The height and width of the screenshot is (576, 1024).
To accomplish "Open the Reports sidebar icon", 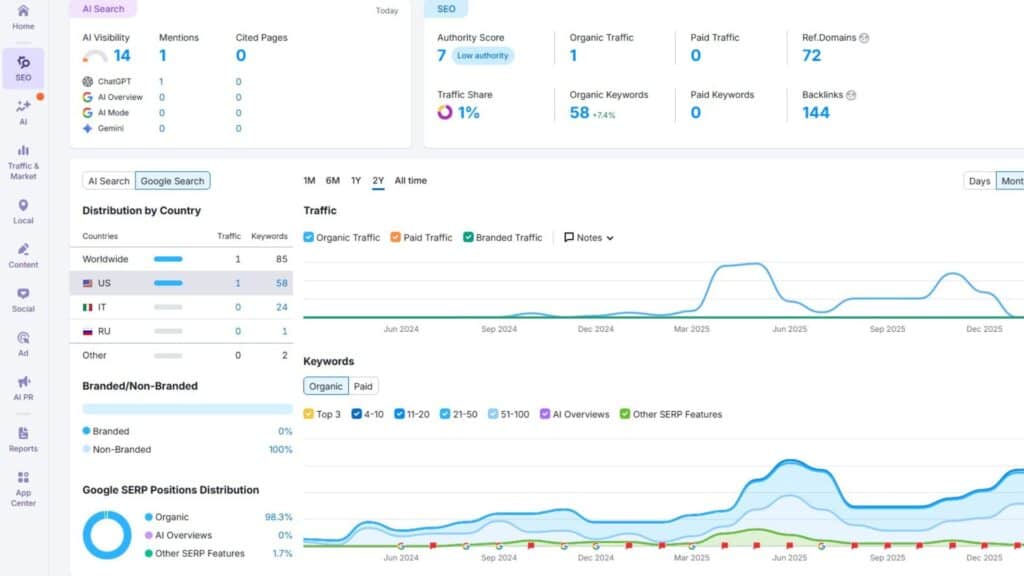I will click(23, 438).
